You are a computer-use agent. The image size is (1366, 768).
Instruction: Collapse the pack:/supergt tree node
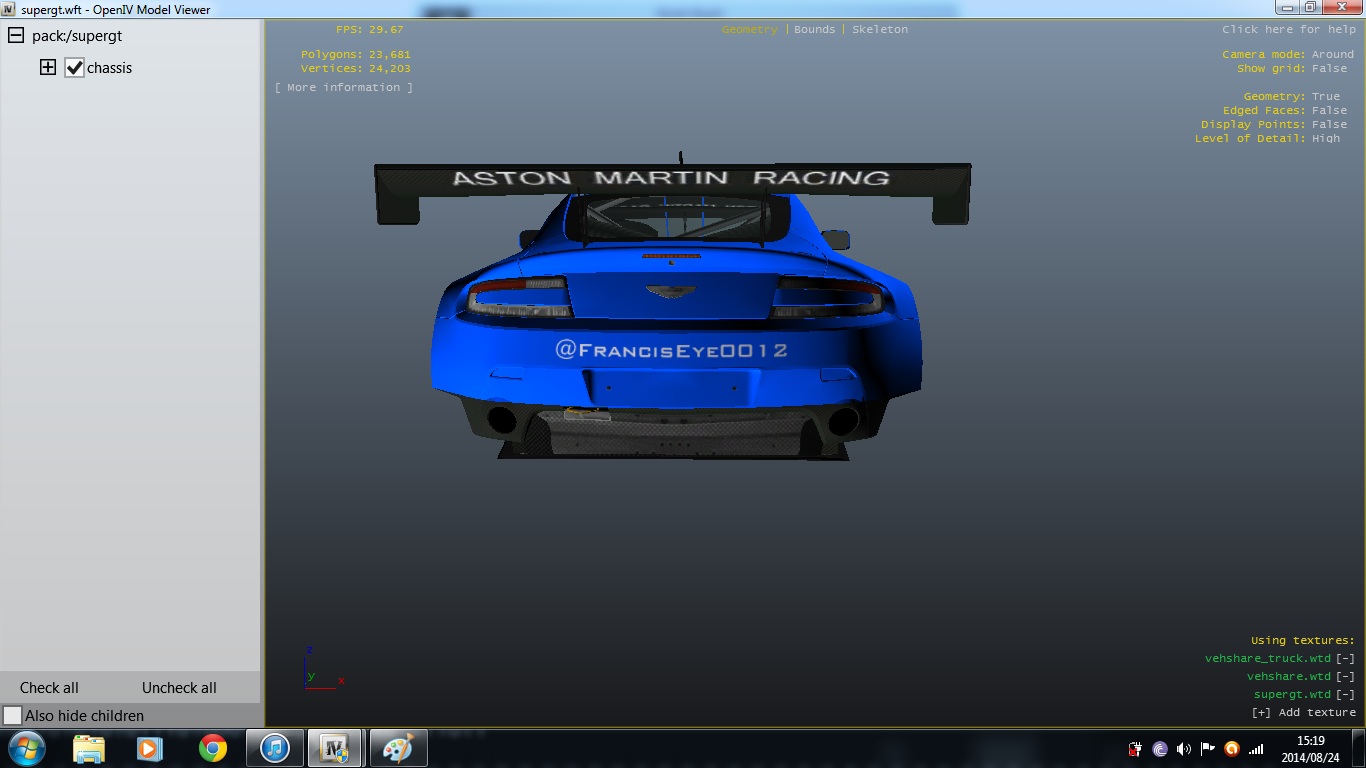pos(16,36)
